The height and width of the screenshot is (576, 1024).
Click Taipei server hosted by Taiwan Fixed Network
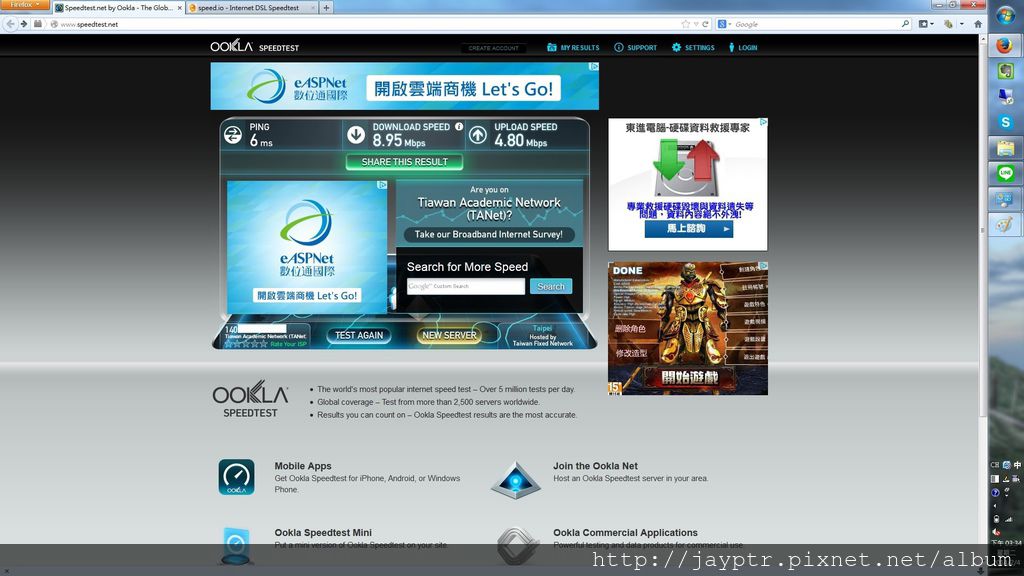[x=542, y=336]
